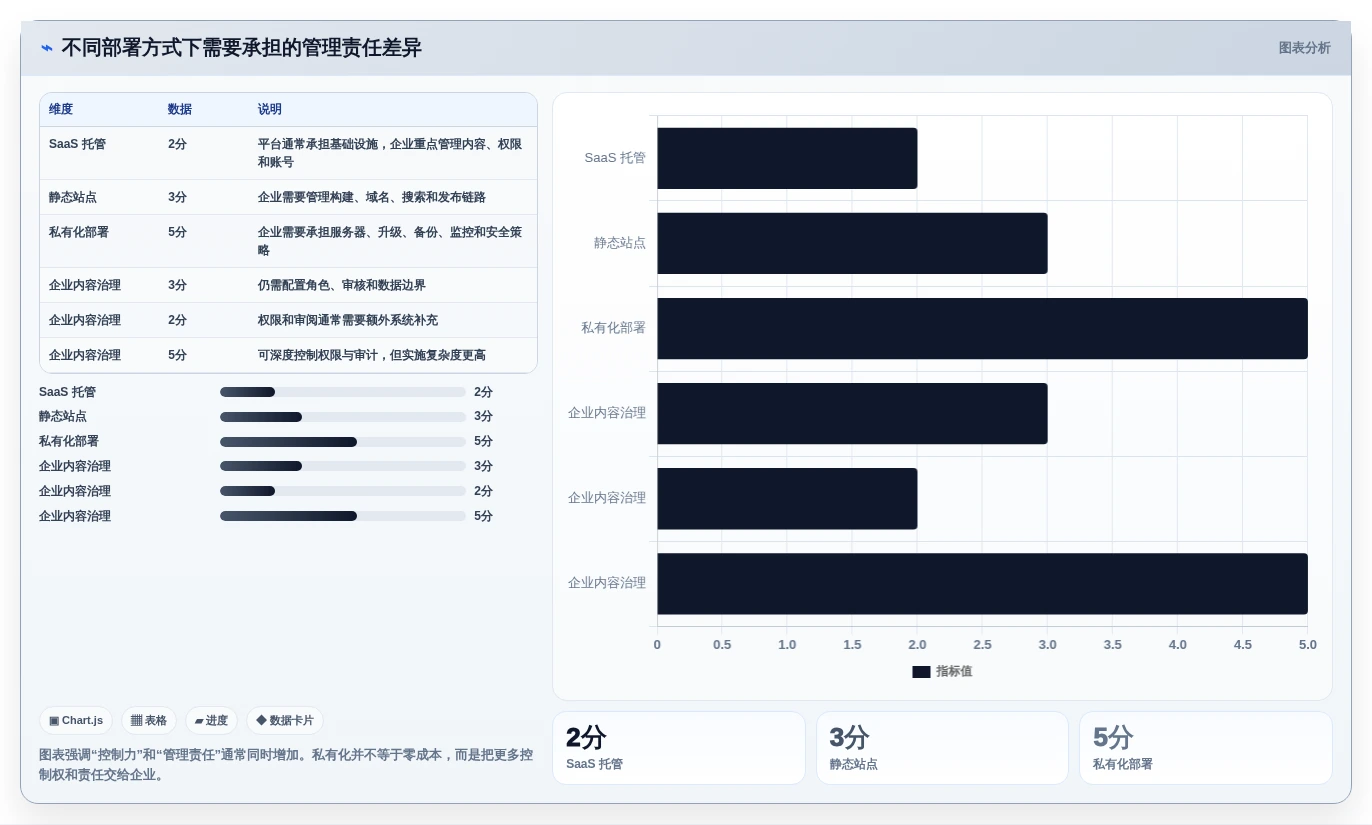Open the 3分 静态站点 data card
Viewport: 1372px width, 825px height.
click(x=942, y=748)
